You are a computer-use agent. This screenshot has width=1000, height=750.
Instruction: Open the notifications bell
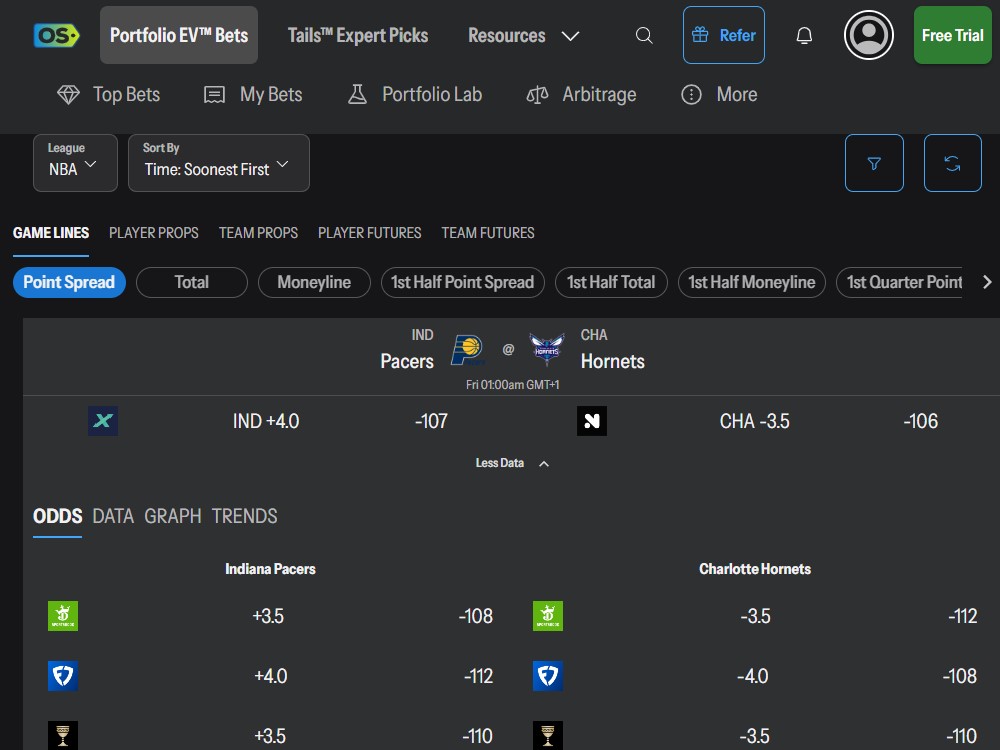pyautogui.click(x=804, y=34)
